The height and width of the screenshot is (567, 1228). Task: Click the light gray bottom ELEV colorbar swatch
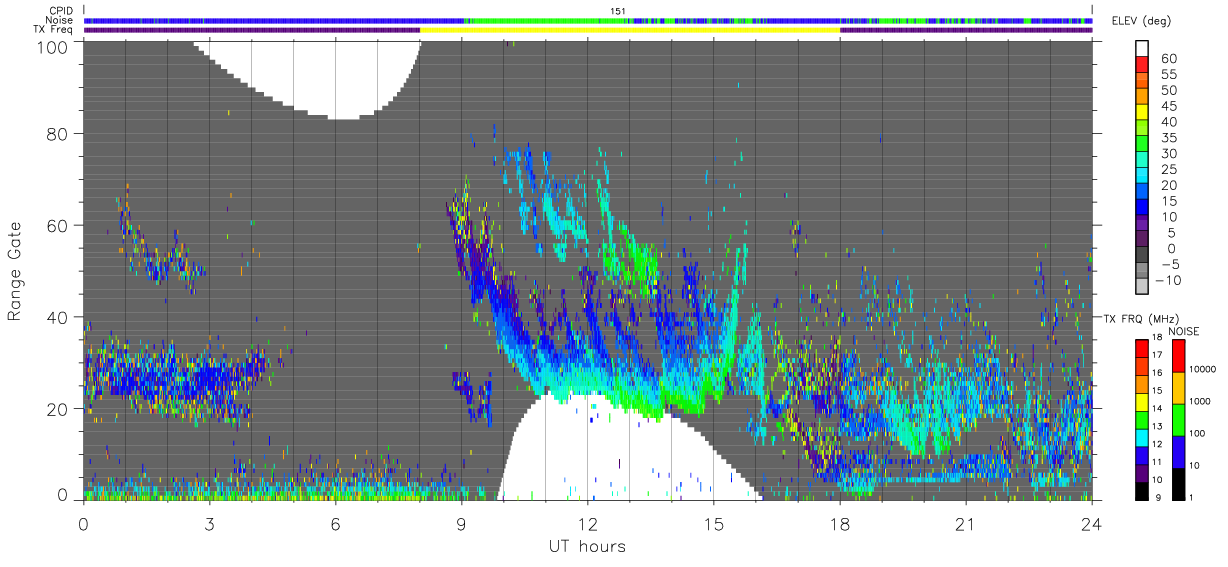pyautogui.click(x=1144, y=288)
